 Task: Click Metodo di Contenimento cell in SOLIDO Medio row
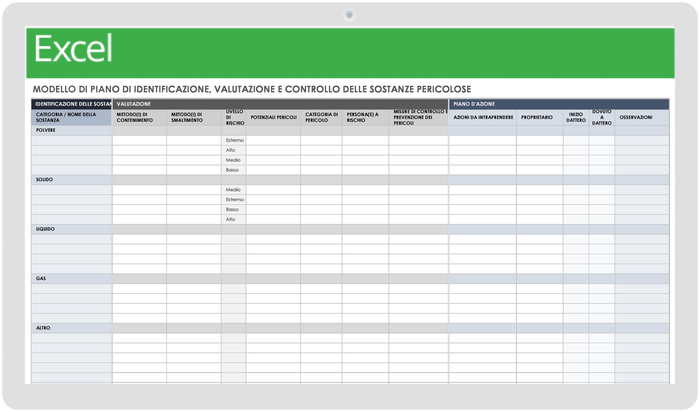pyautogui.click(x=139, y=190)
